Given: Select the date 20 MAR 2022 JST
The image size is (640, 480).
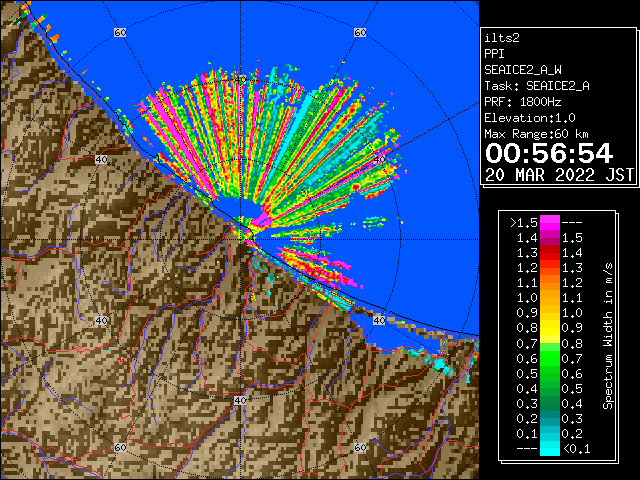Looking at the screenshot, I should coord(559,175).
